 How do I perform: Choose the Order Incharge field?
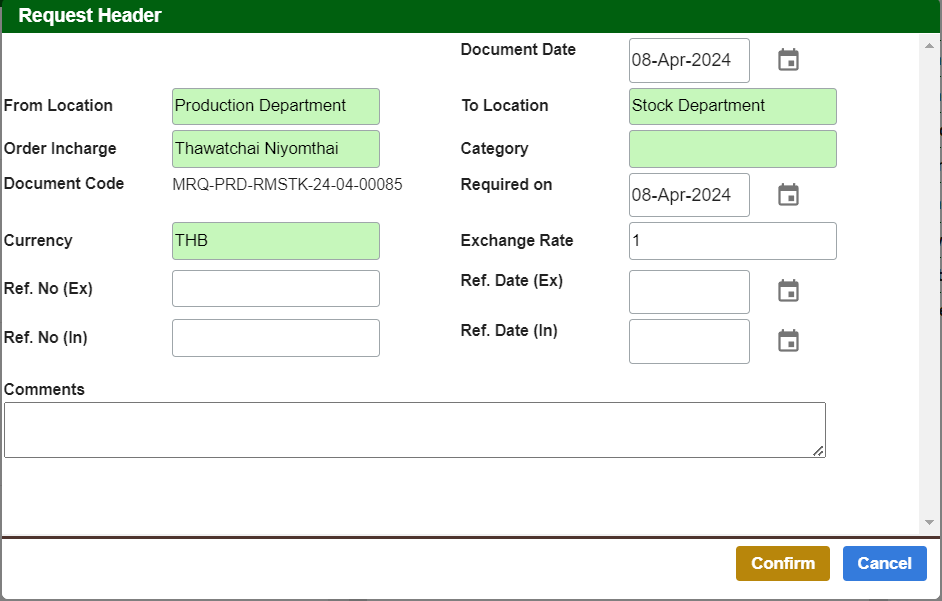pos(276,149)
